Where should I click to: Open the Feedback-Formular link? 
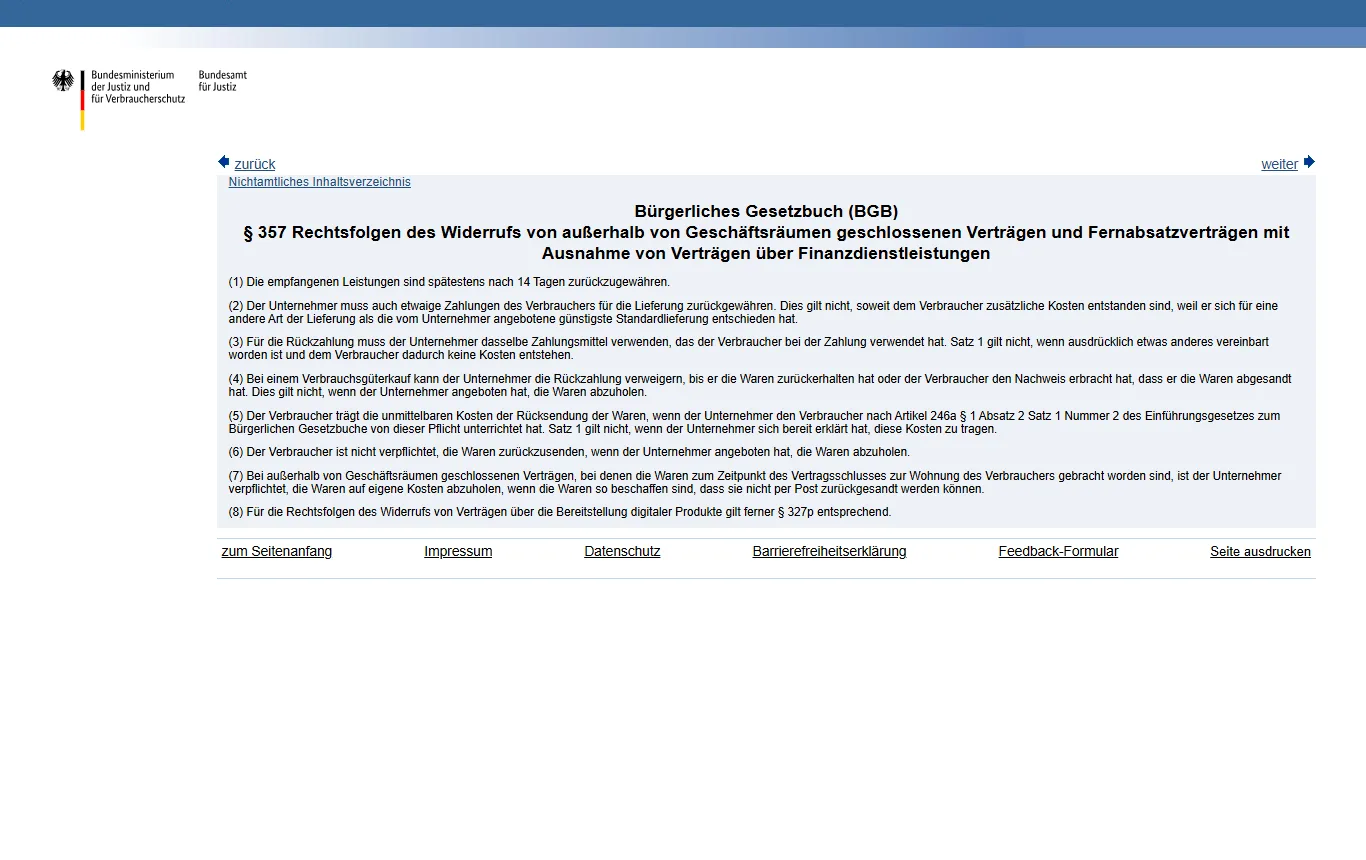click(1059, 551)
